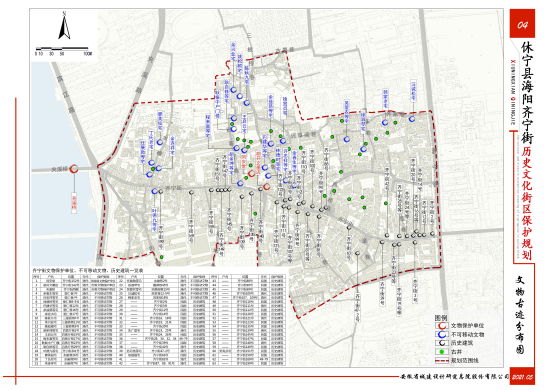Select the black 历史建筑 legend symbol

442,343
